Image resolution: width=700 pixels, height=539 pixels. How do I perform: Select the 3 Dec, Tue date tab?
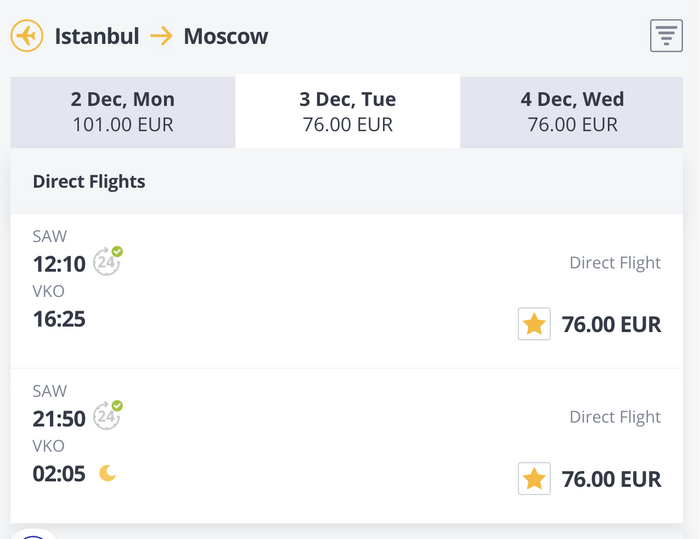click(347, 111)
